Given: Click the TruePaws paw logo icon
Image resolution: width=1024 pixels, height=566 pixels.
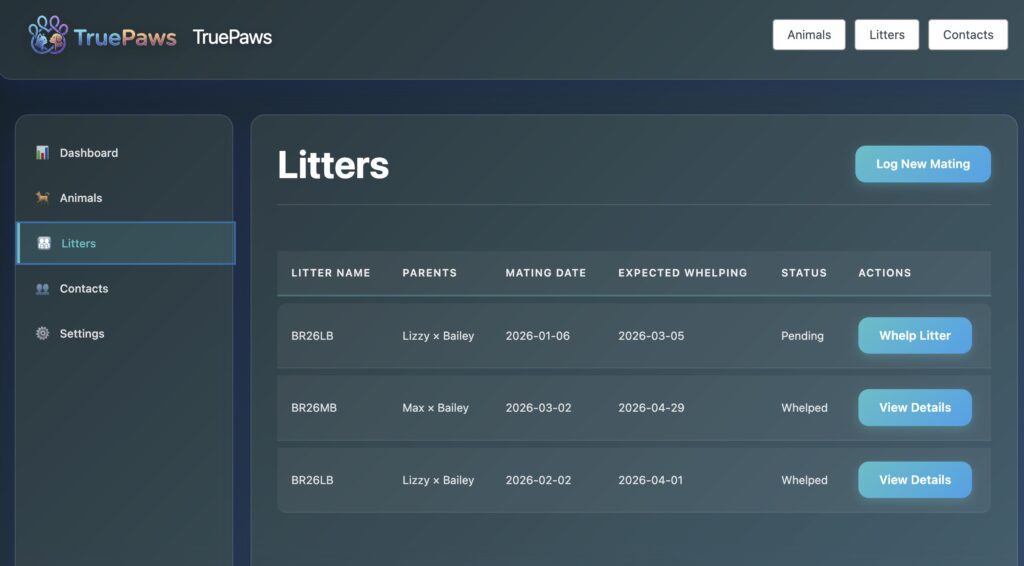Looking at the screenshot, I should point(48,37).
